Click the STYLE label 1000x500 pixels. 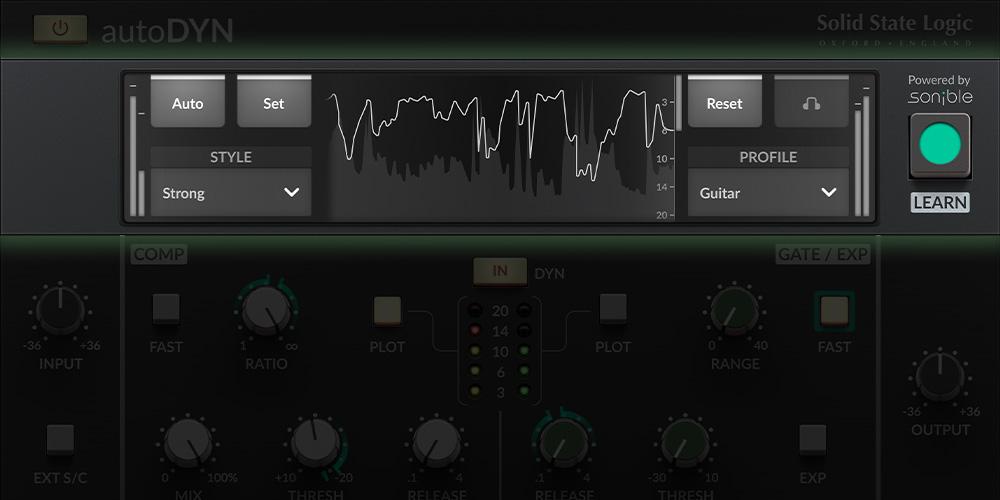(x=231, y=157)
